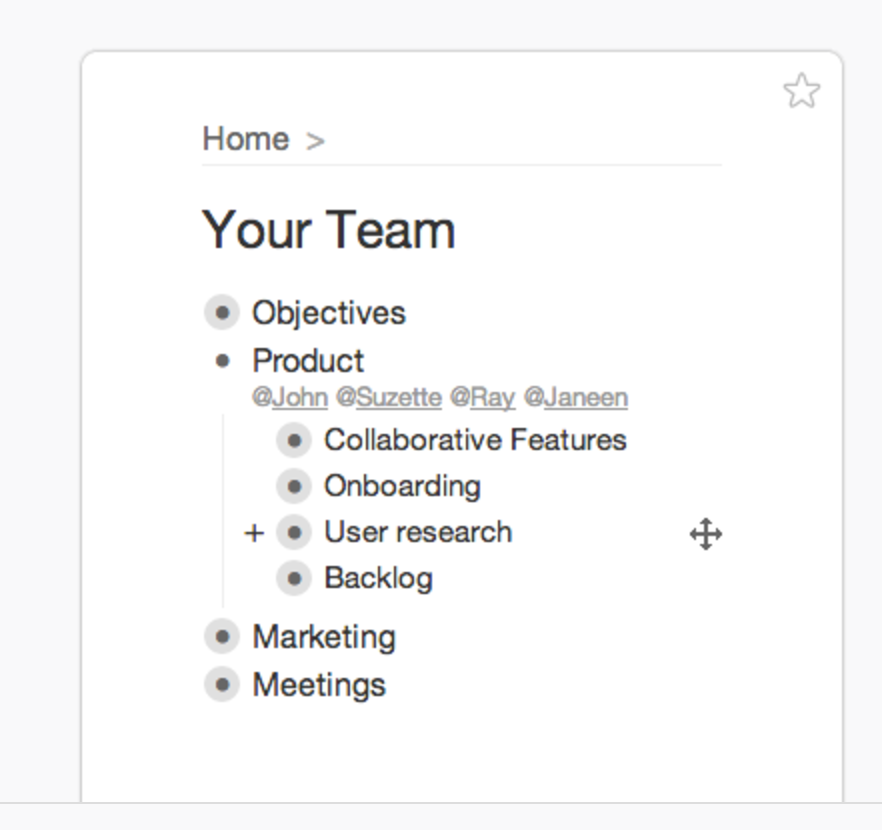Click the bullet next to Objectives
Screen dimensions: 882x830
(222, 313)
